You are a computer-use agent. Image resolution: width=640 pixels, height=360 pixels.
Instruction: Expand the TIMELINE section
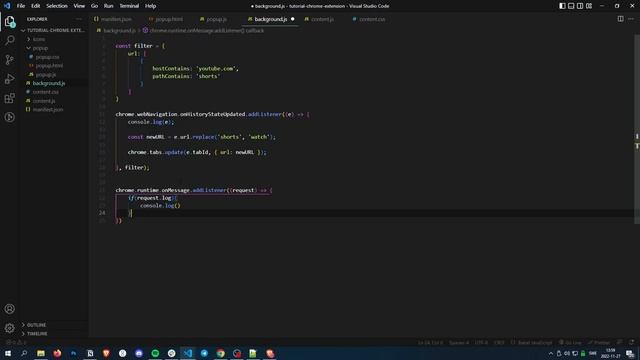54,334
